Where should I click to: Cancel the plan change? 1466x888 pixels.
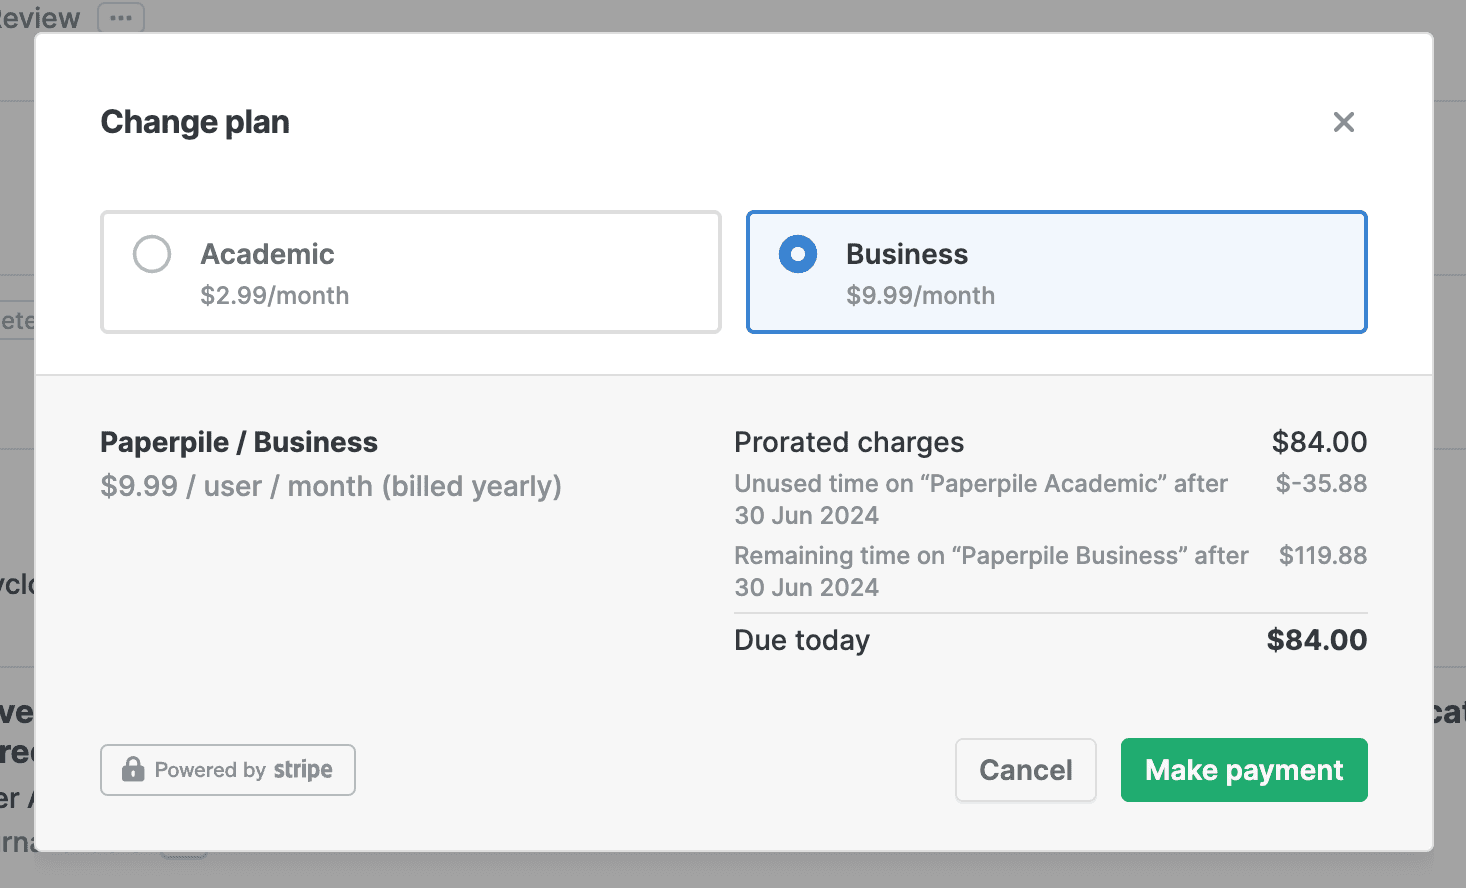(x=1026, y=770)
